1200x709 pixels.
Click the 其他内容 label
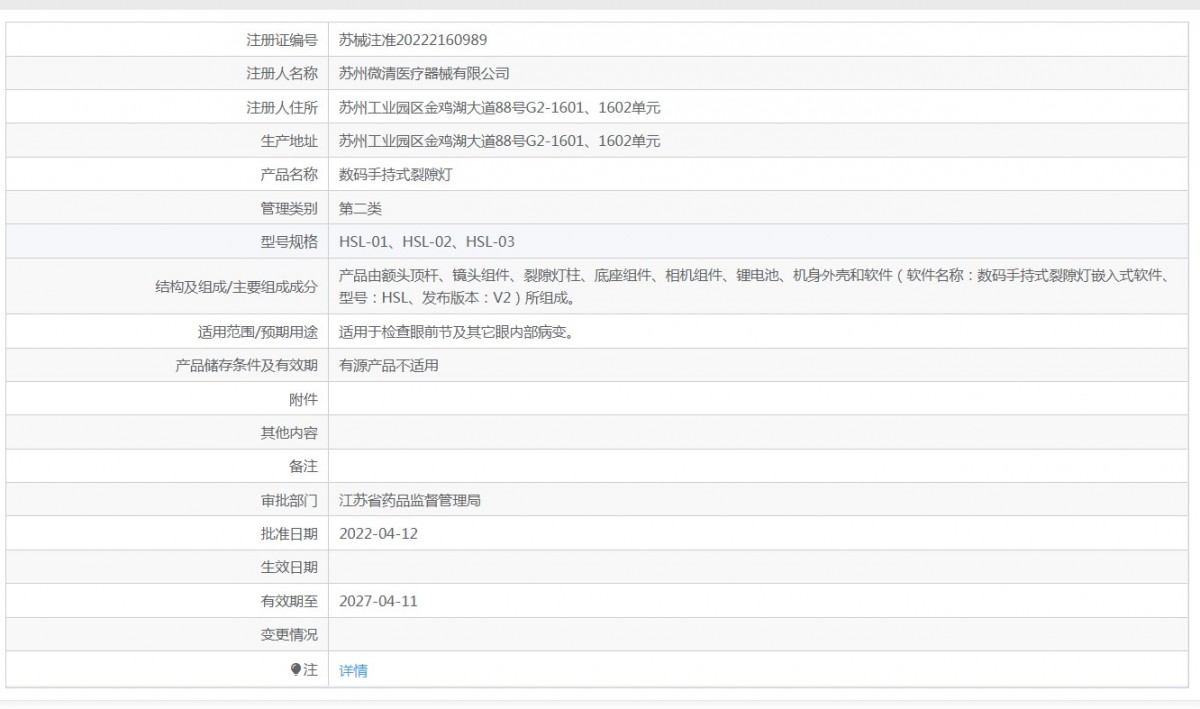coord(289,433)
